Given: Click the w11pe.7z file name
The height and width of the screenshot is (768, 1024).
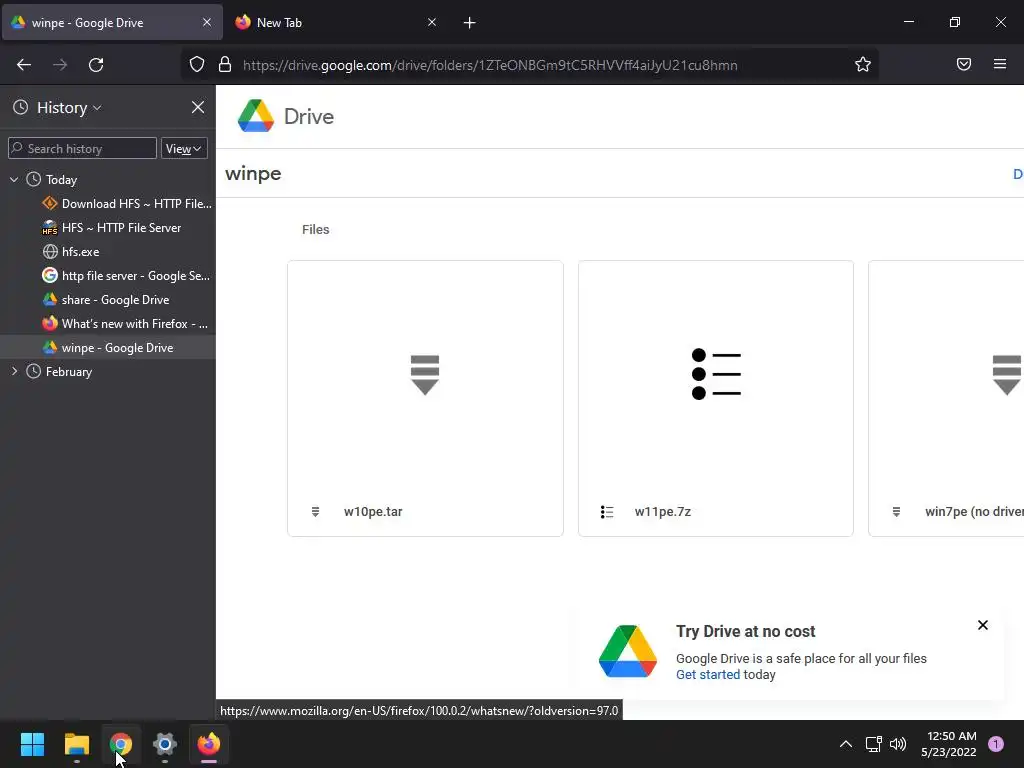Looking at the screenshot, I should [x=663, y=512].
